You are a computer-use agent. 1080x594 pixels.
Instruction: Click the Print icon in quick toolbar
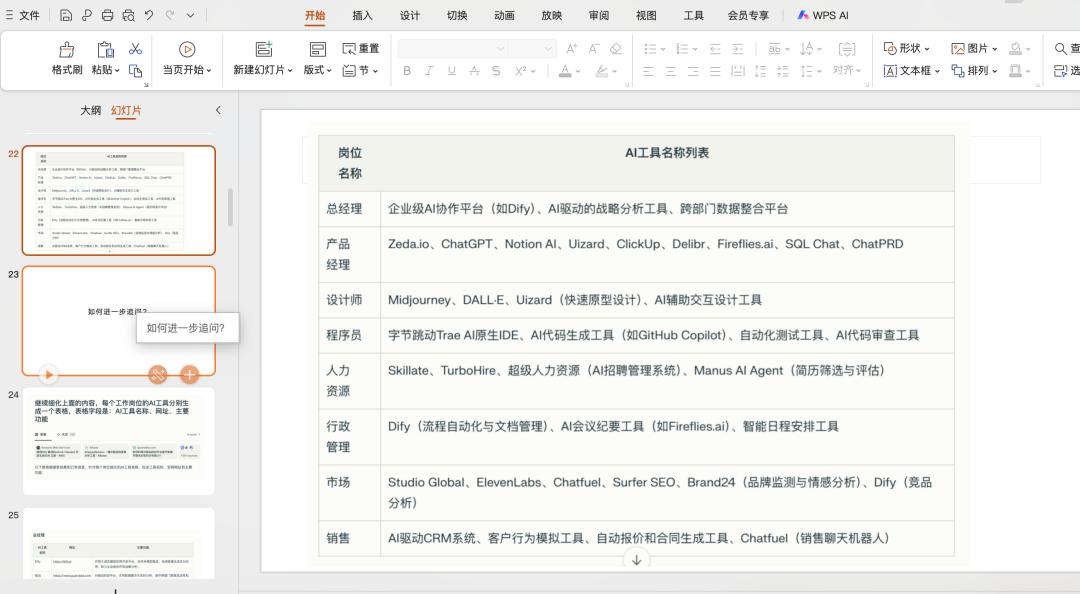(x=107, y=16)
